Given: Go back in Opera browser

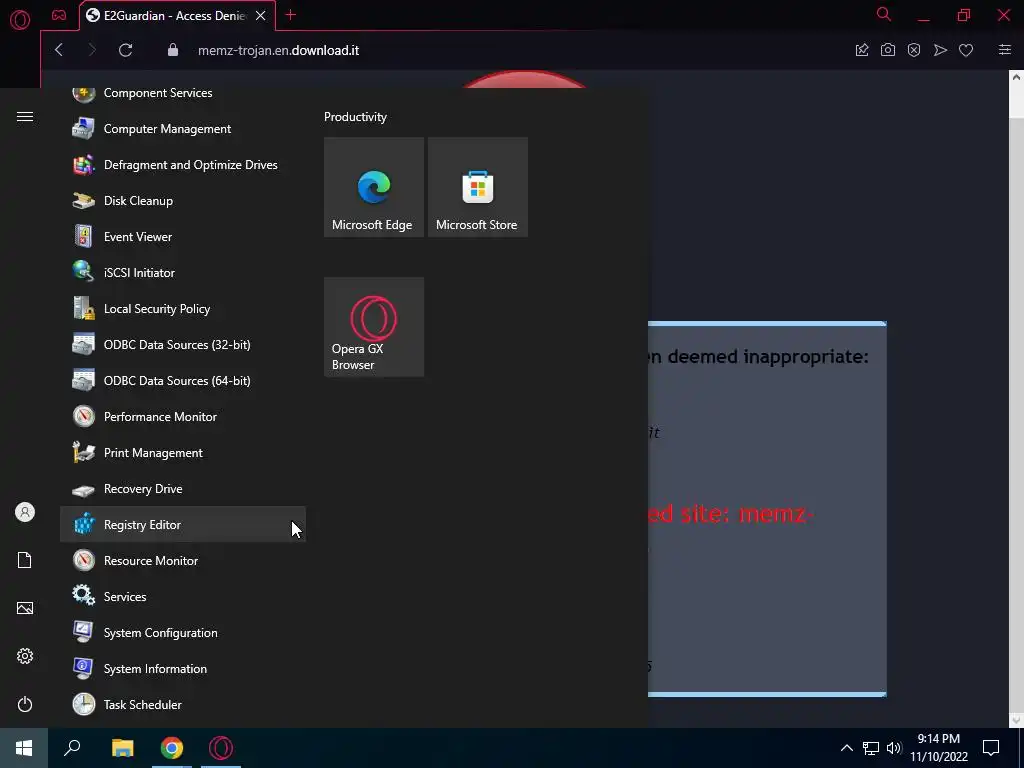Looking at the screenshot, I should 59,50.
